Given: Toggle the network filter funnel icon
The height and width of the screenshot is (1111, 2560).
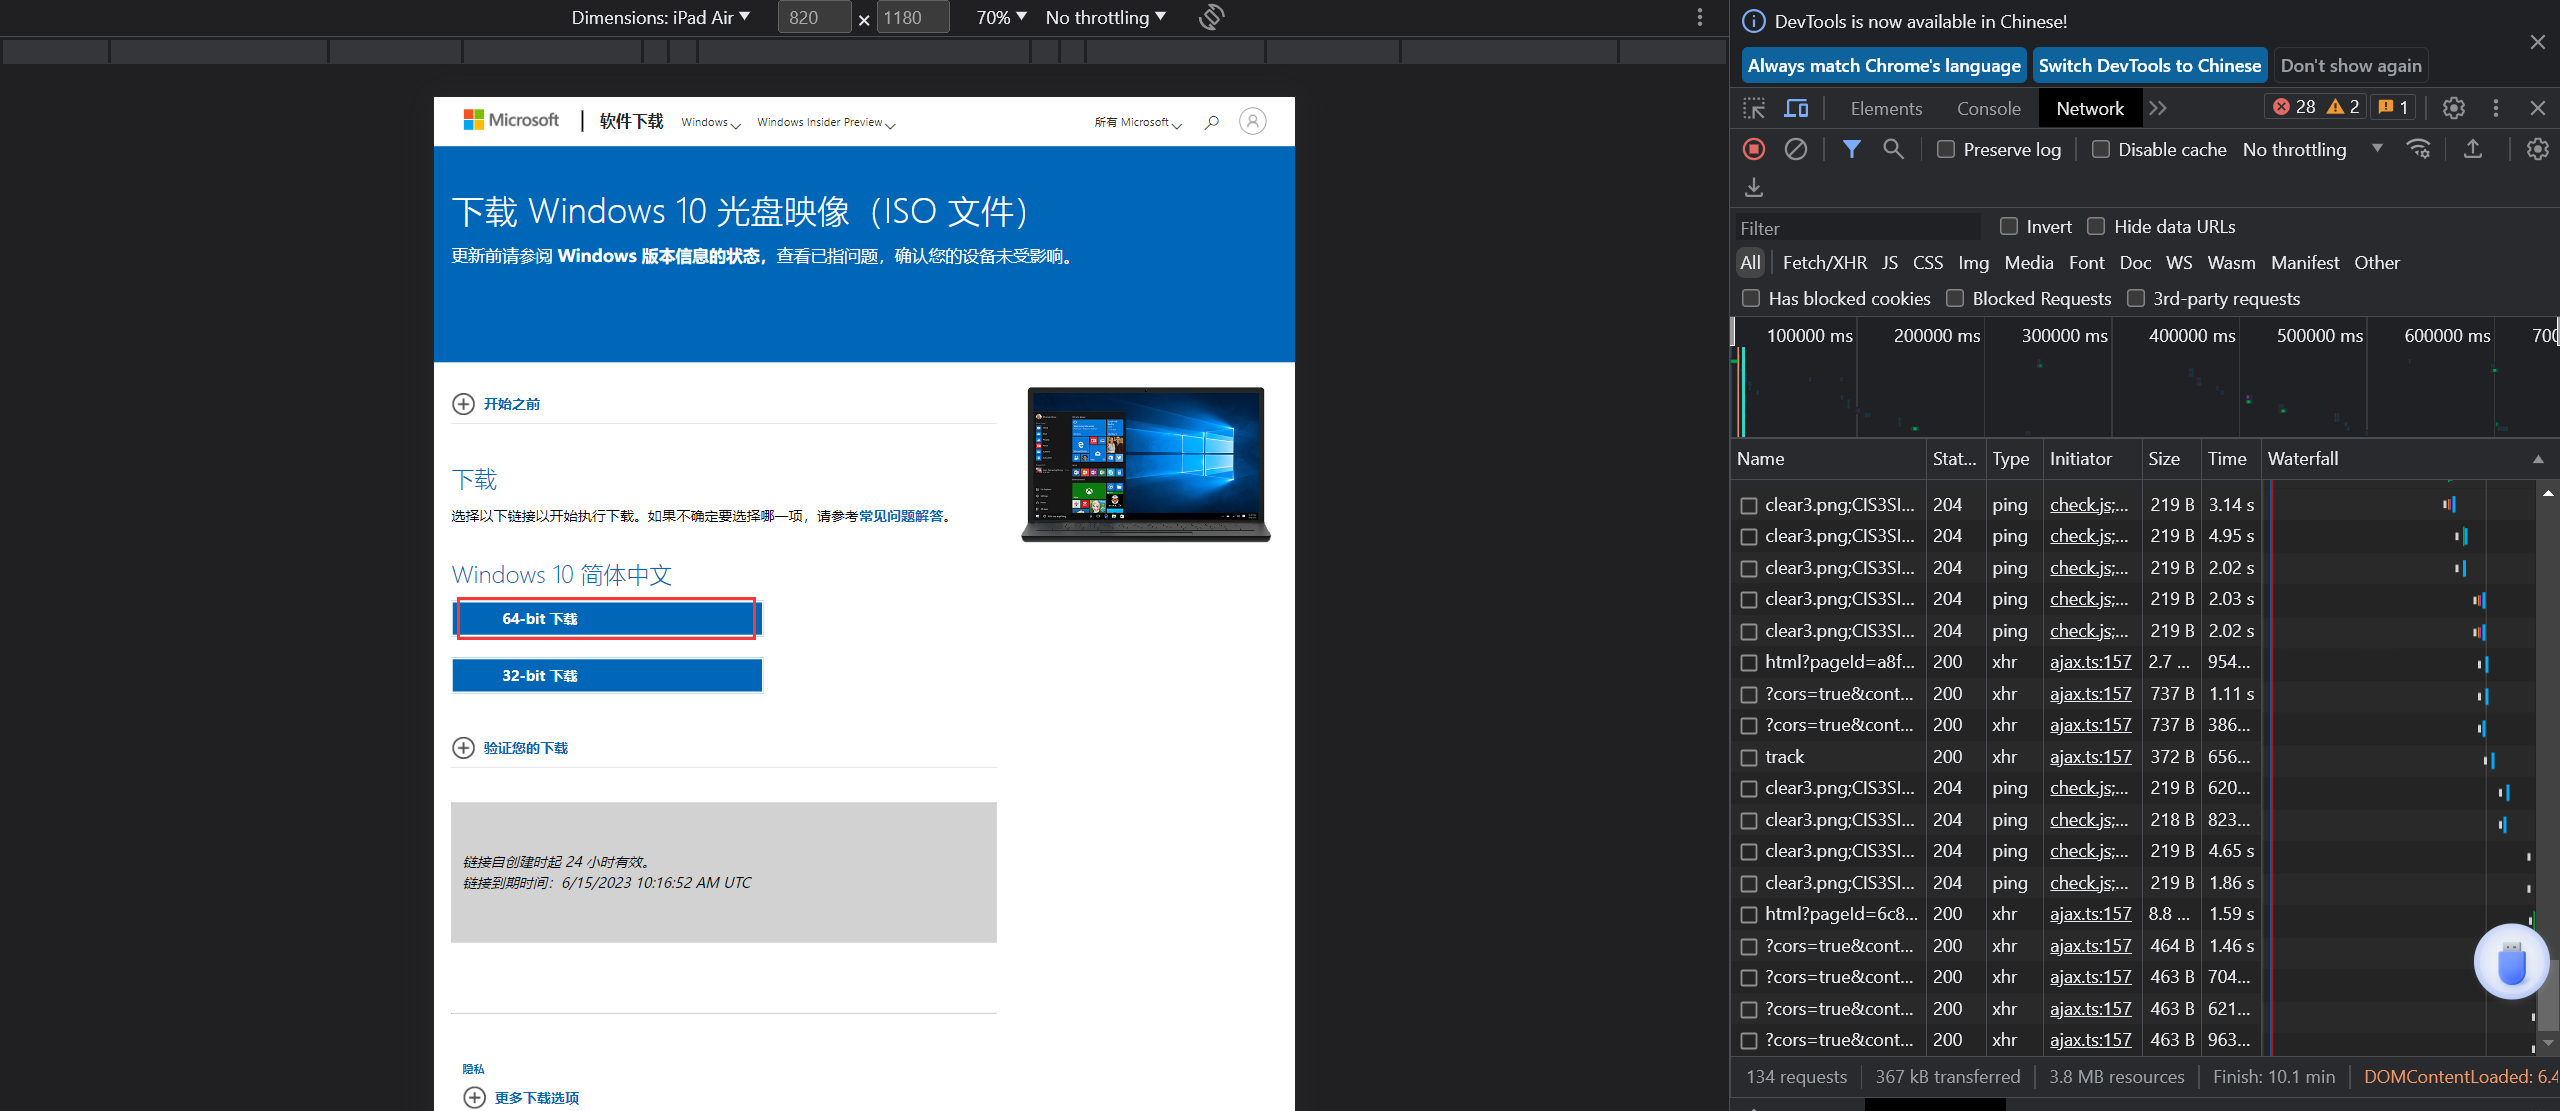Looking at the screenshot, I should pos(1851,149).
